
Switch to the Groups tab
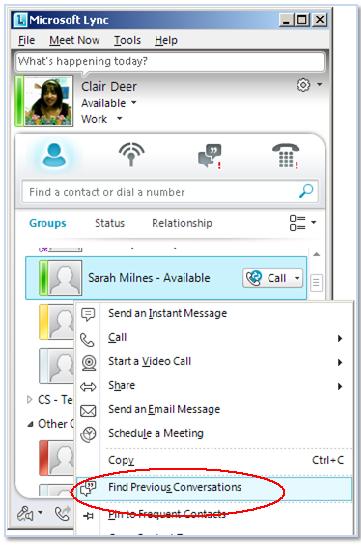click(48, 223)
